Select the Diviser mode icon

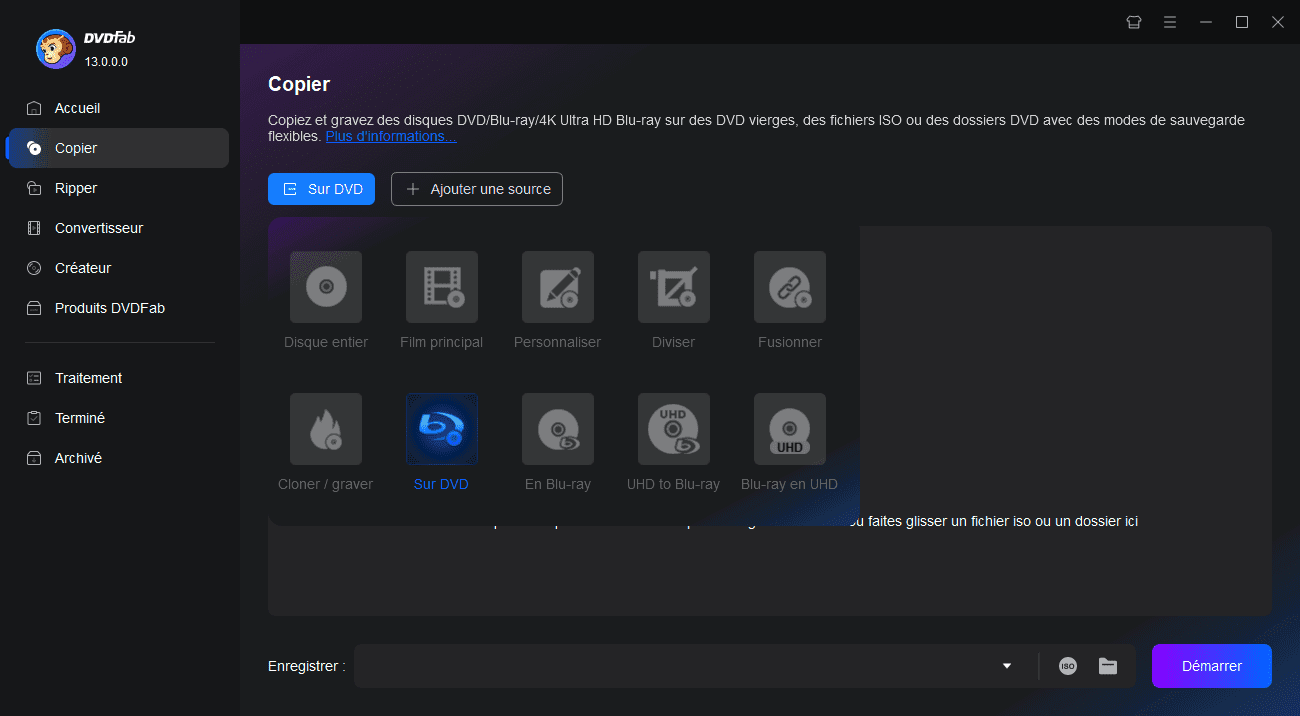pos(674,287)
